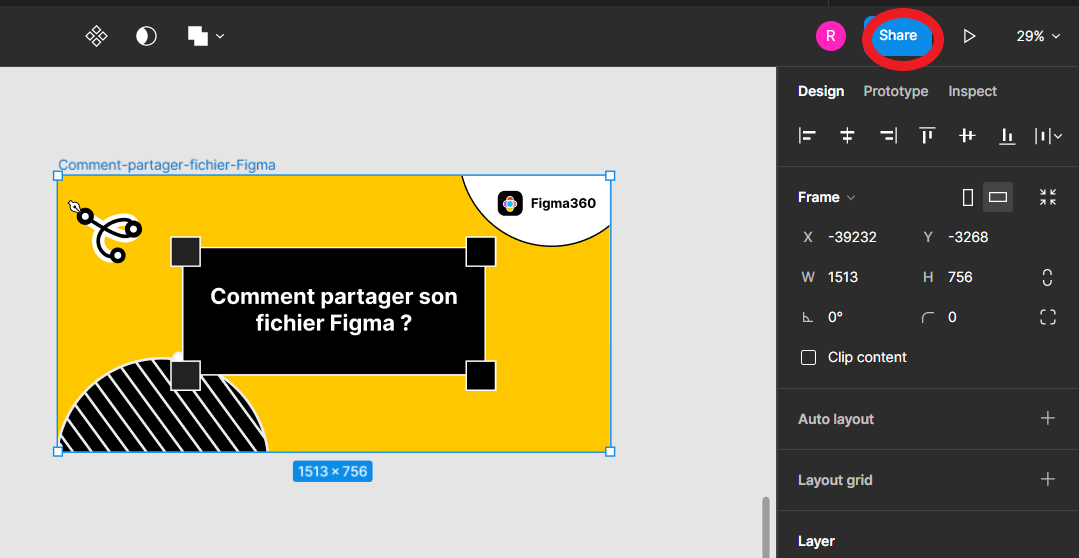
Task: Open the 29% zoom dropdown
Action: (1038, 36)
